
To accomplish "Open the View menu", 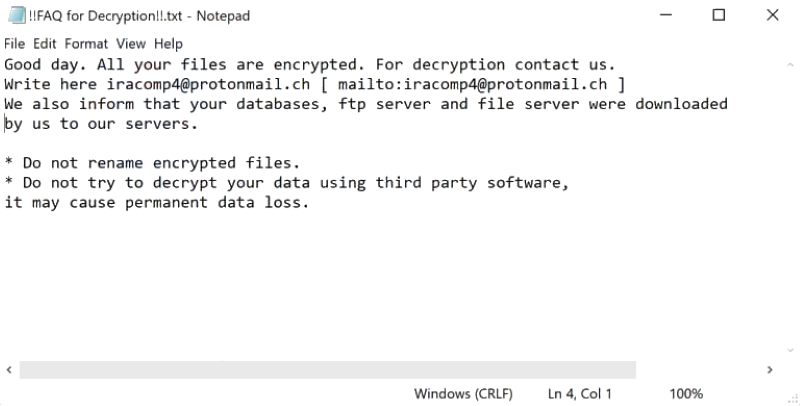I will 131,44.
